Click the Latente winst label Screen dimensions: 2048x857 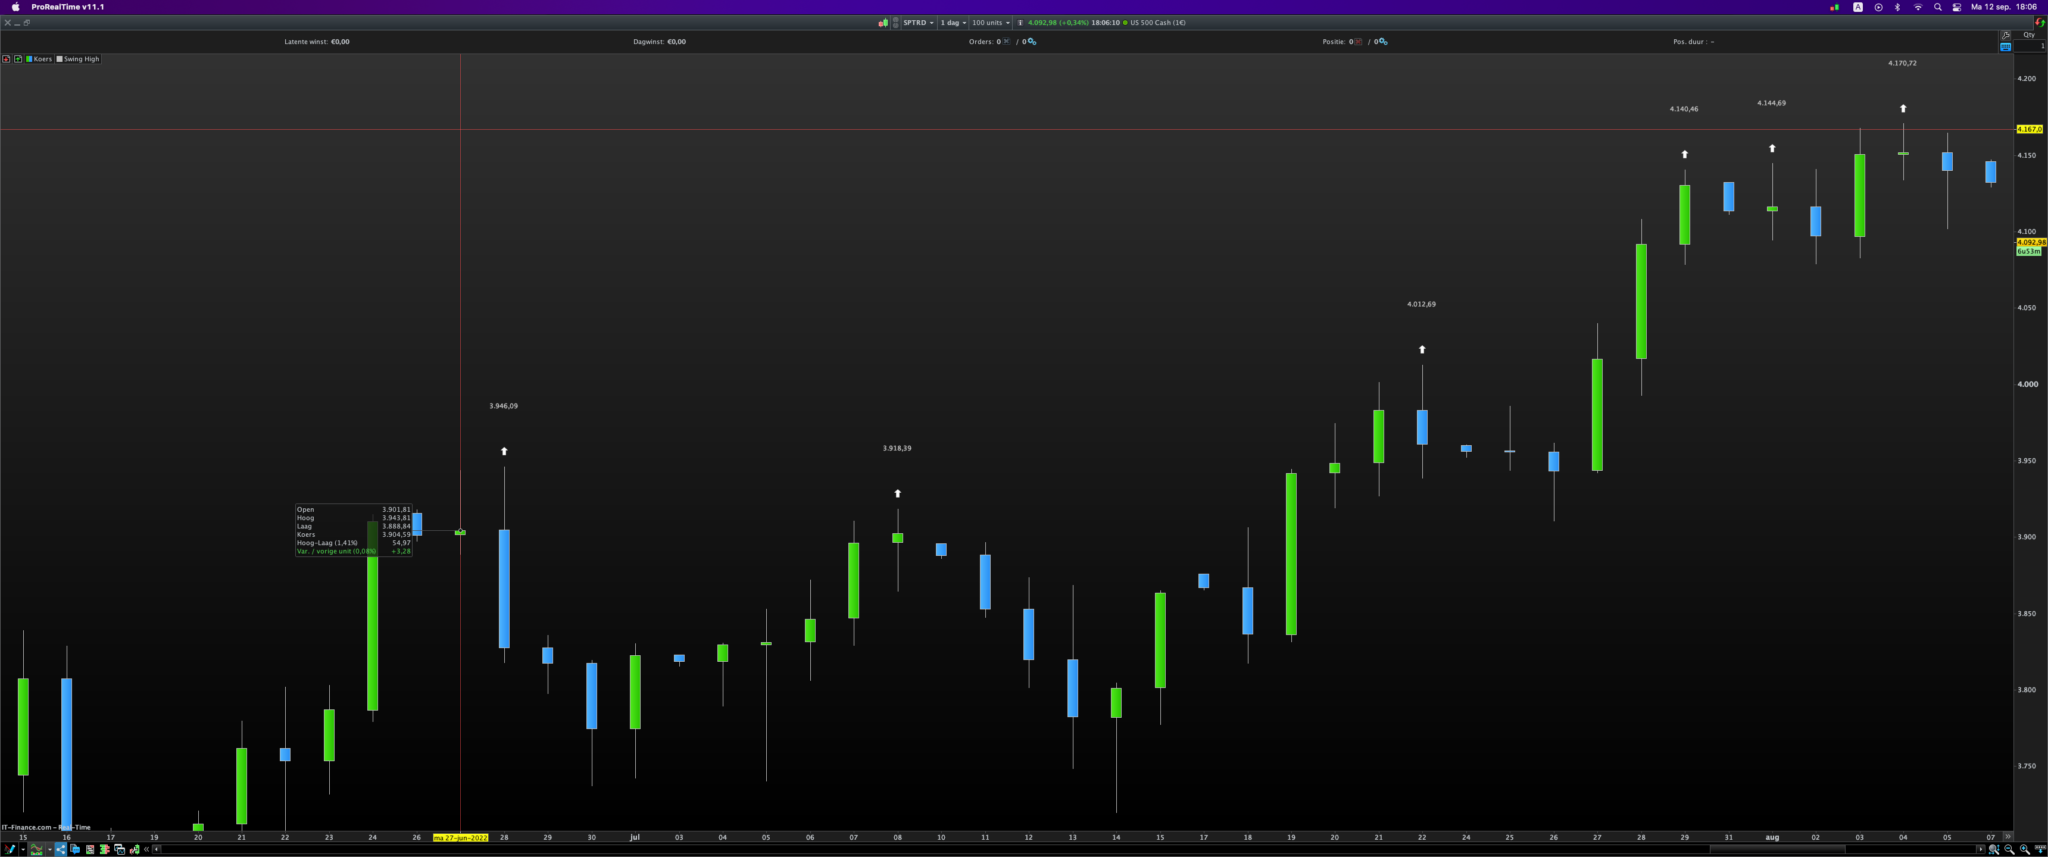(x=306, y=42)
